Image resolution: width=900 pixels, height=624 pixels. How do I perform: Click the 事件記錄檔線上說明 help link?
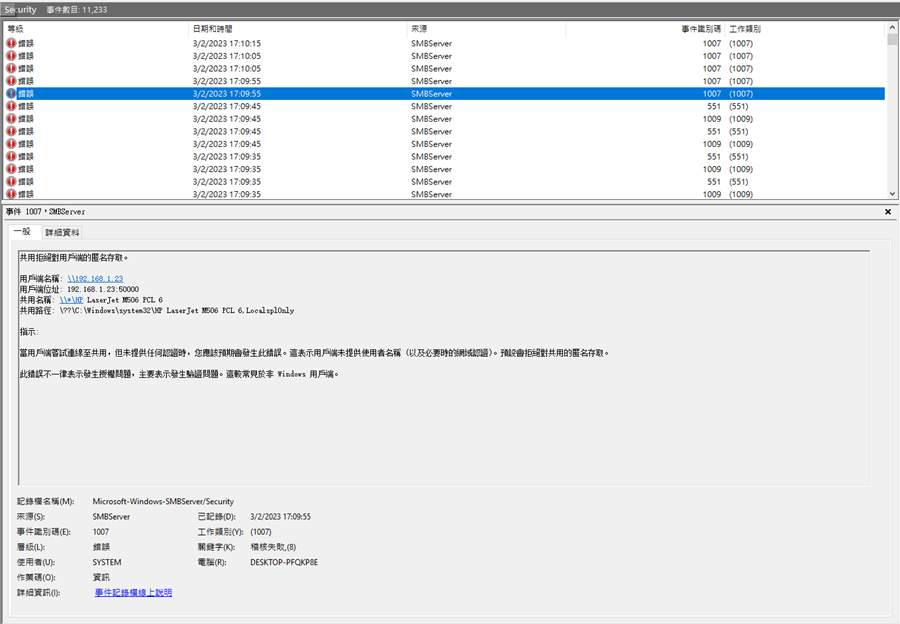click(135, 592)
